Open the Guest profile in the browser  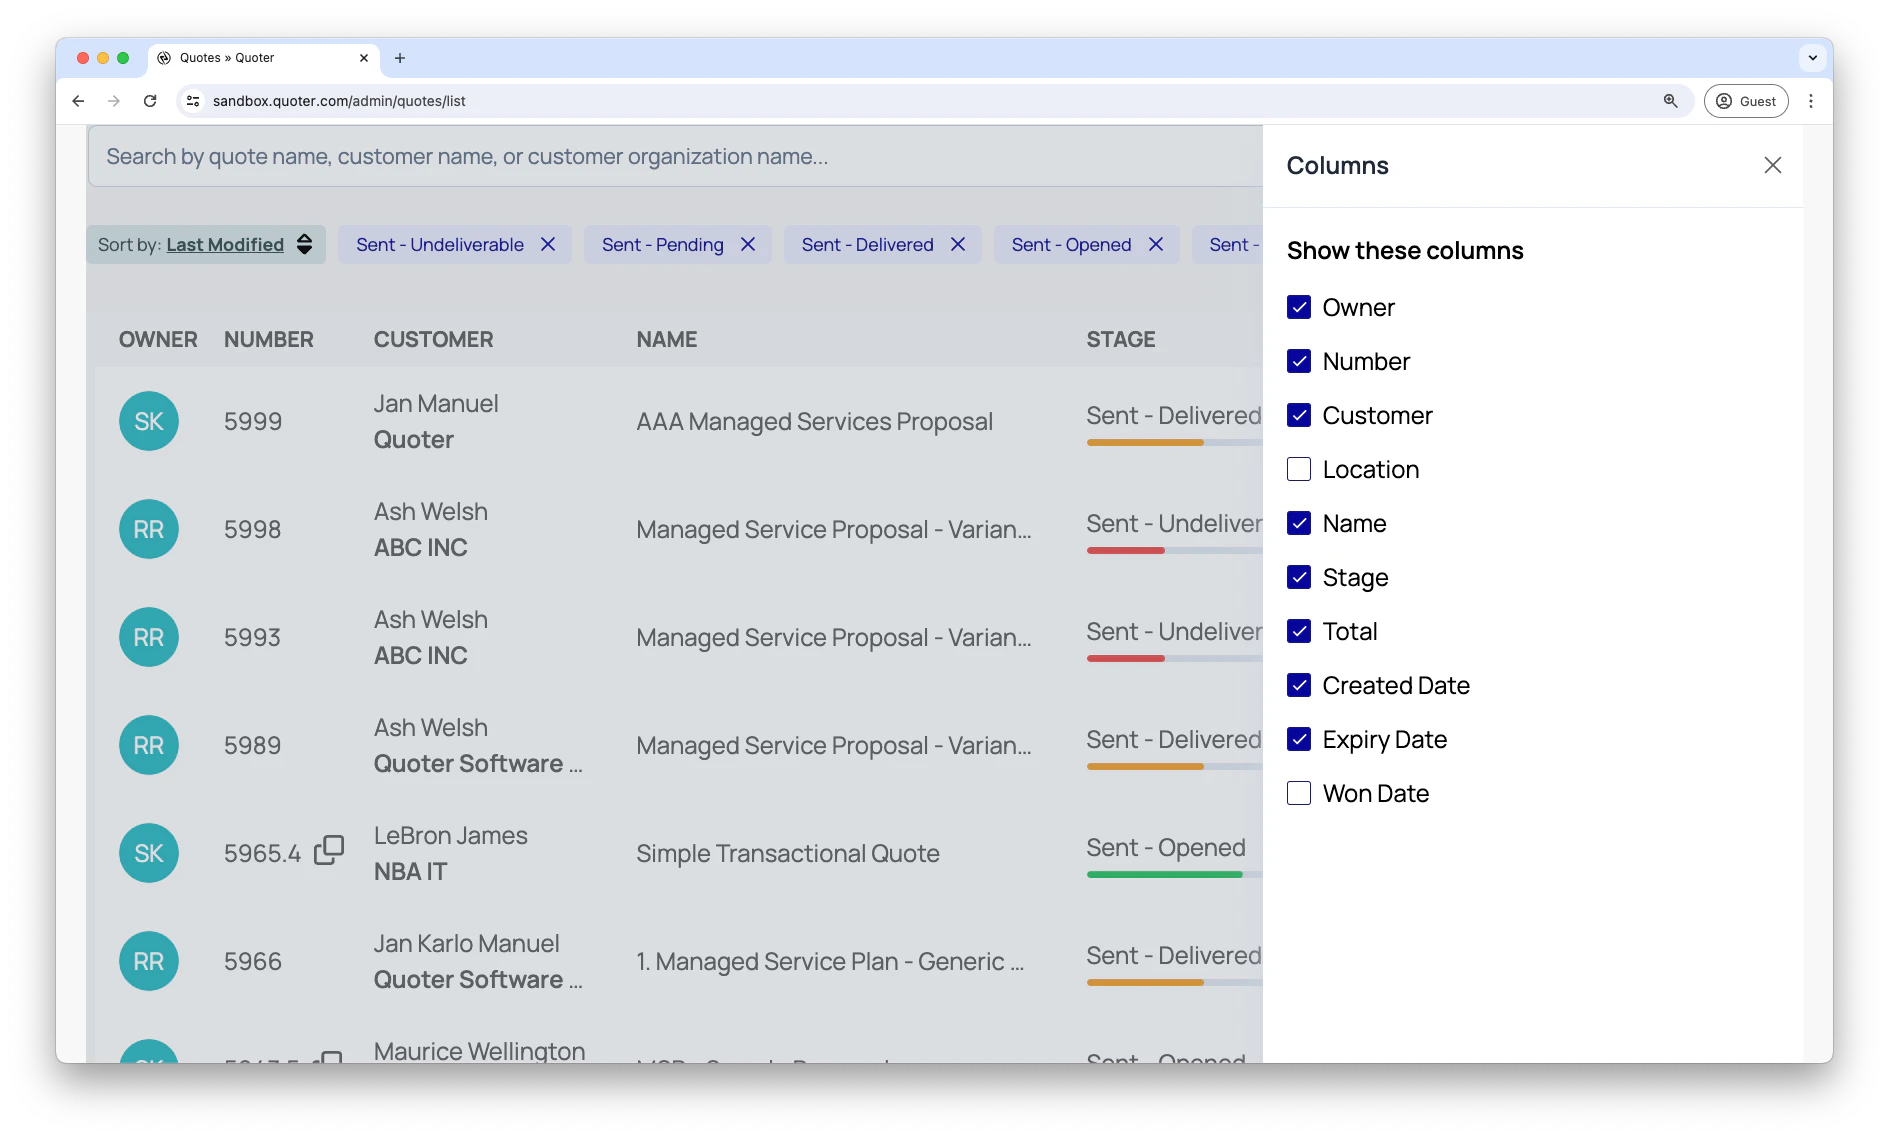coord(1746,100)
